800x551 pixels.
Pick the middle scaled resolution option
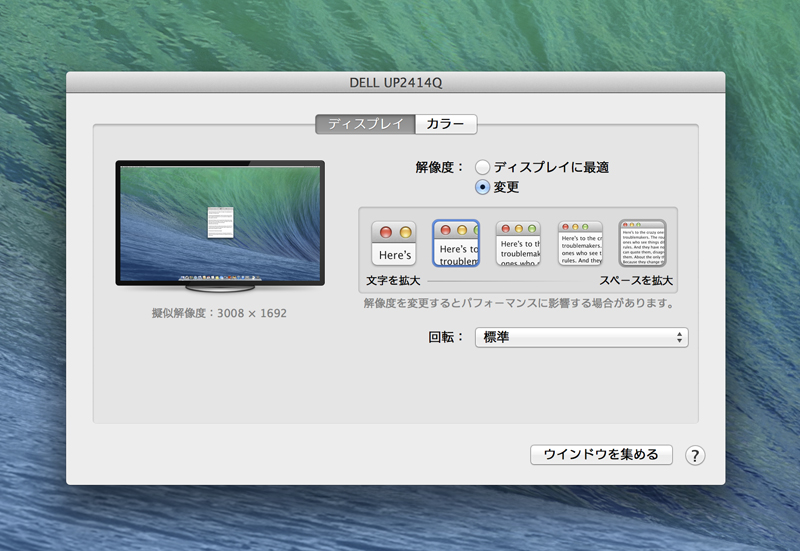[518, 243]
